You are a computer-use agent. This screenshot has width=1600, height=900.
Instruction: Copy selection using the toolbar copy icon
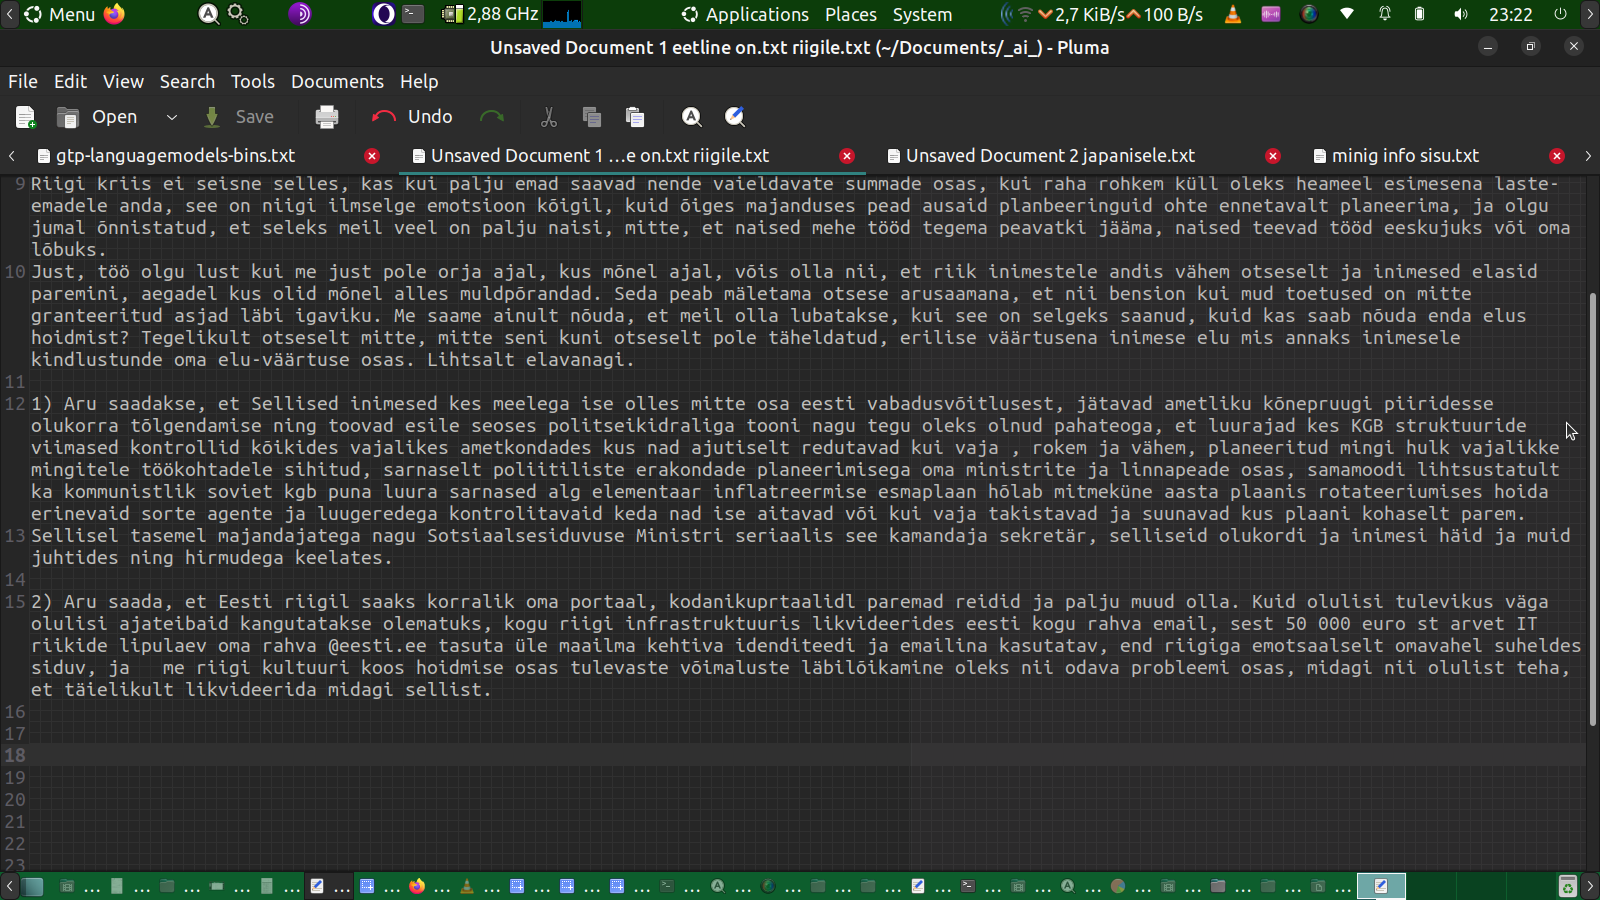[591, 117]
